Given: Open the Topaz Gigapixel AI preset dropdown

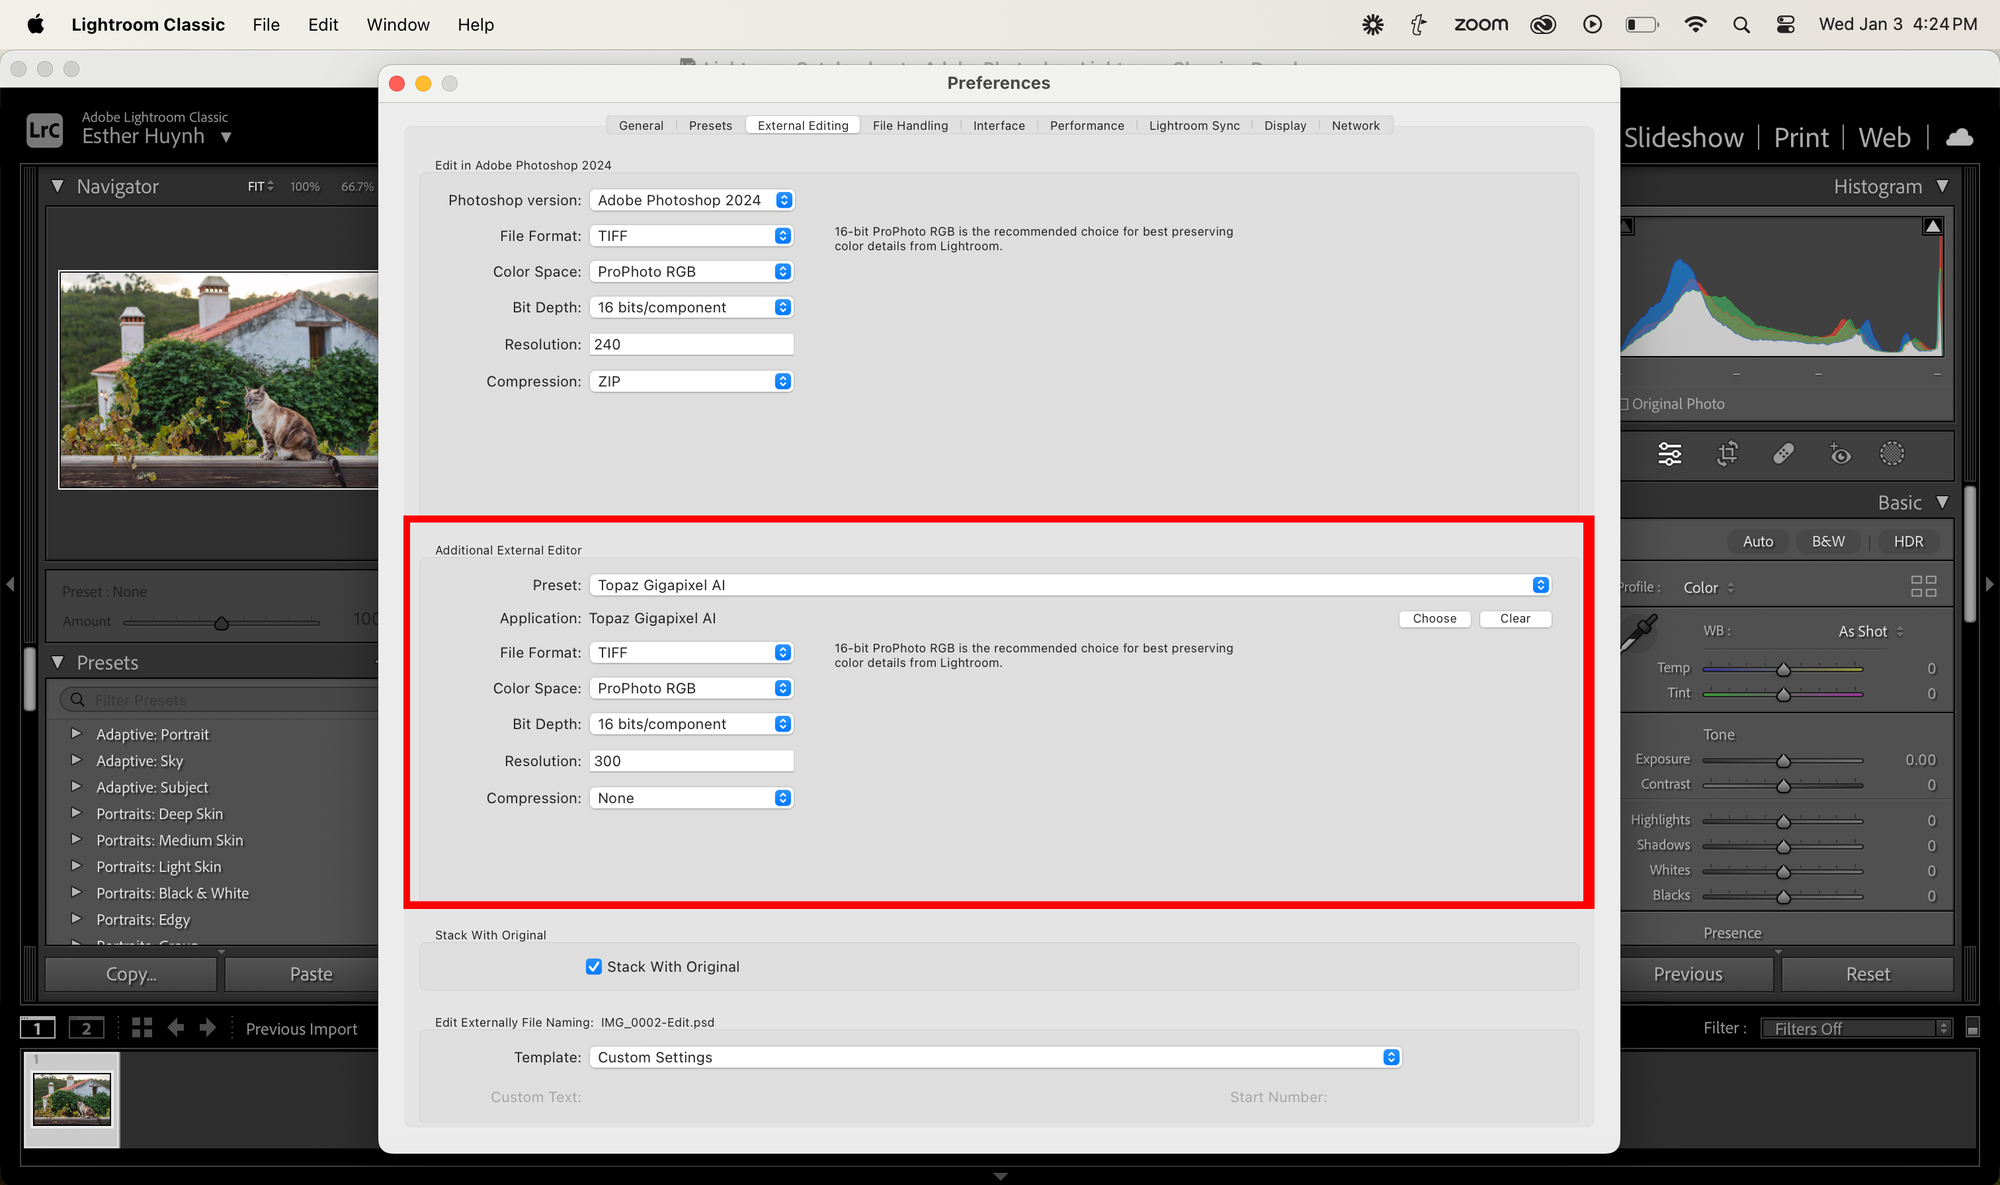Looking at the screenshot, I should tap(1069, 585).
